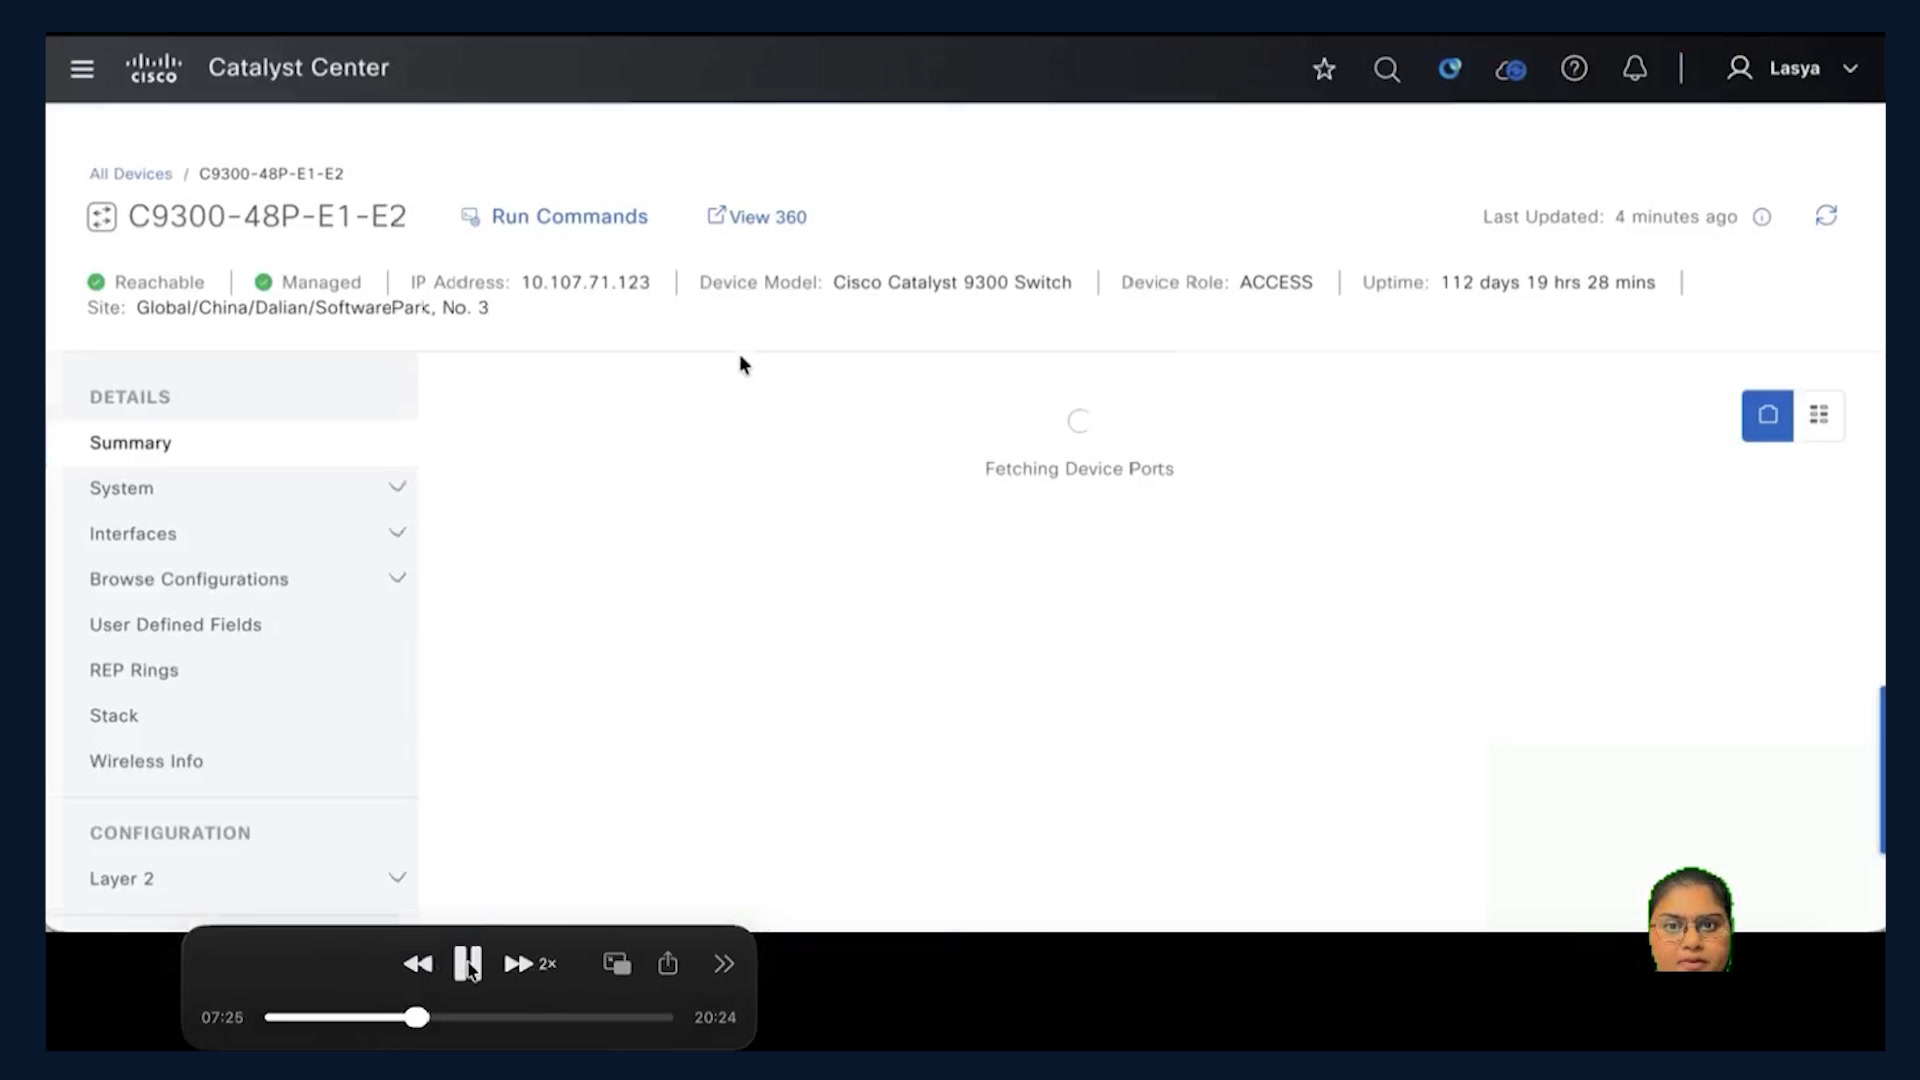Open the AI assistant icon
Image resolution: width=1920 pixels, height=1080 pixels.
click(1449, 69)
